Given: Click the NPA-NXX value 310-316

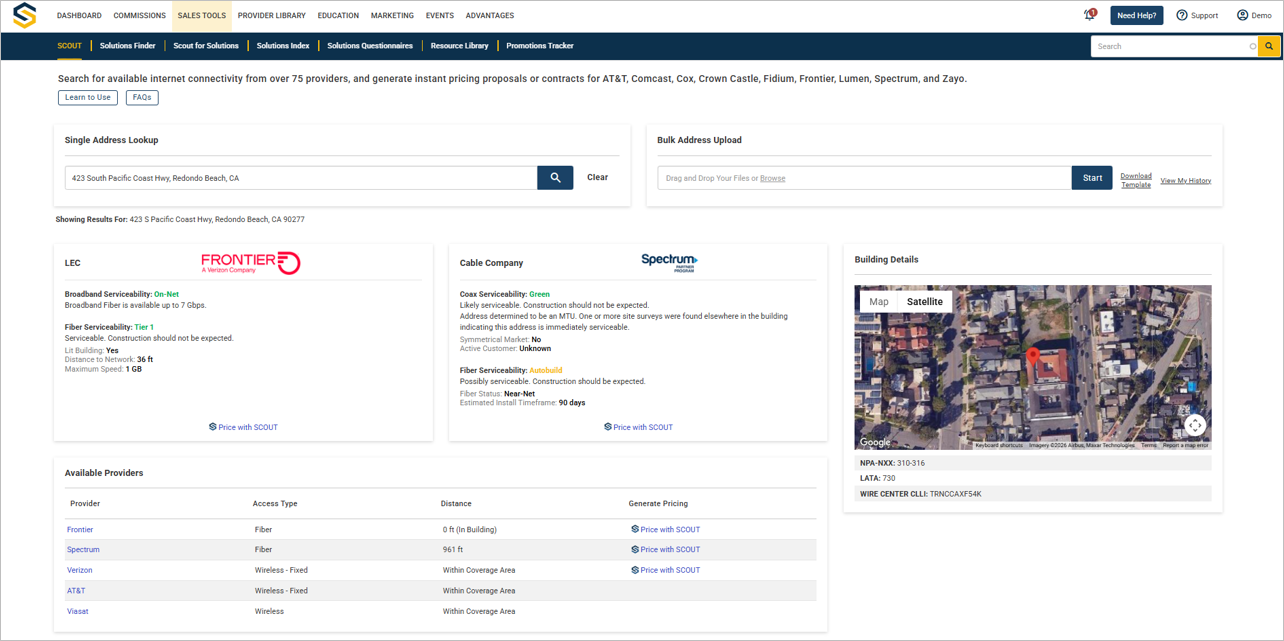Looking at the screenshot, I should click(911, 463).
